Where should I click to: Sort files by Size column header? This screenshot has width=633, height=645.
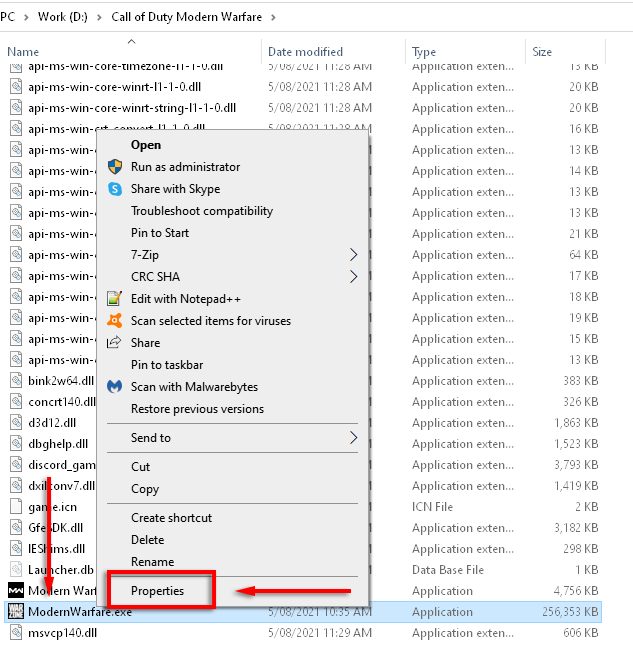[x=542, y=52]
